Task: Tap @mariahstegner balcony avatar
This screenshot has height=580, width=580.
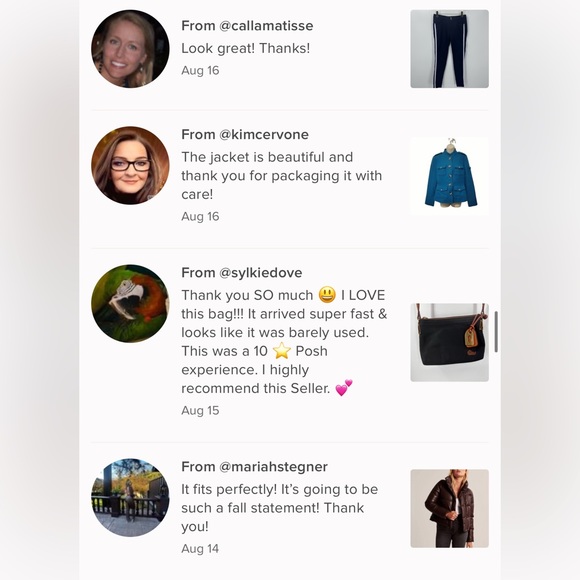Action: pos(130,498)
